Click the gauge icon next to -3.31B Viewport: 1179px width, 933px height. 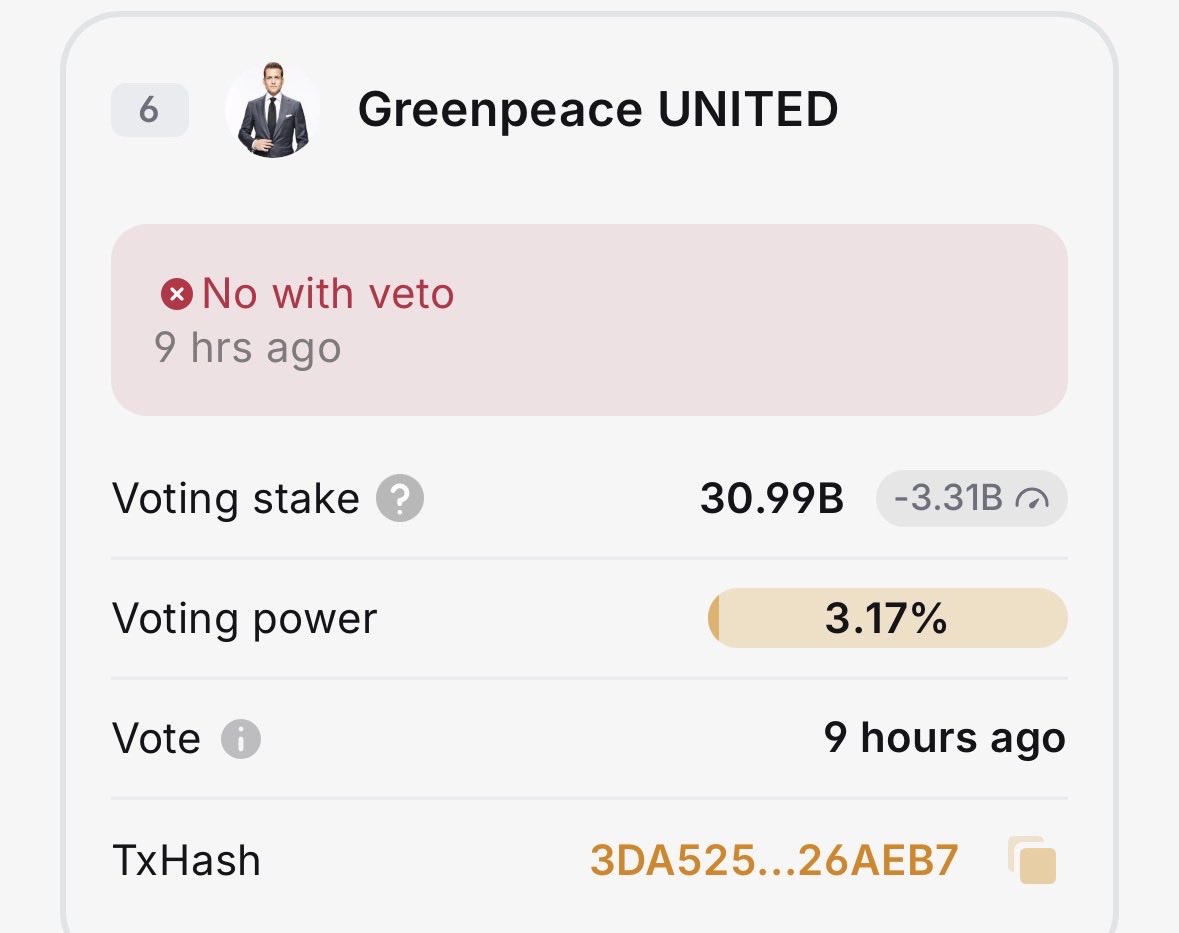(x=1032, y=498)
